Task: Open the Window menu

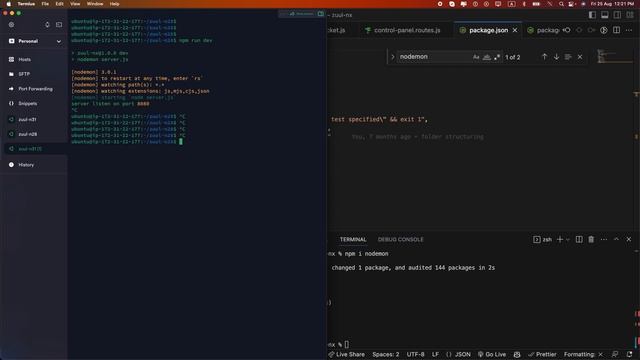Action: tap(95, 4)
